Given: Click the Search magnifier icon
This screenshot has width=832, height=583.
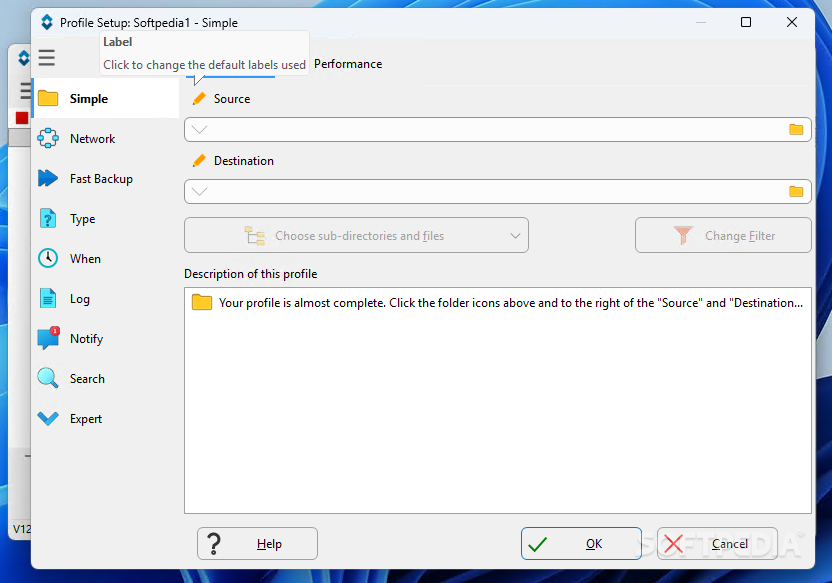Looking at the screenshot, I should [x=48, y=378].
